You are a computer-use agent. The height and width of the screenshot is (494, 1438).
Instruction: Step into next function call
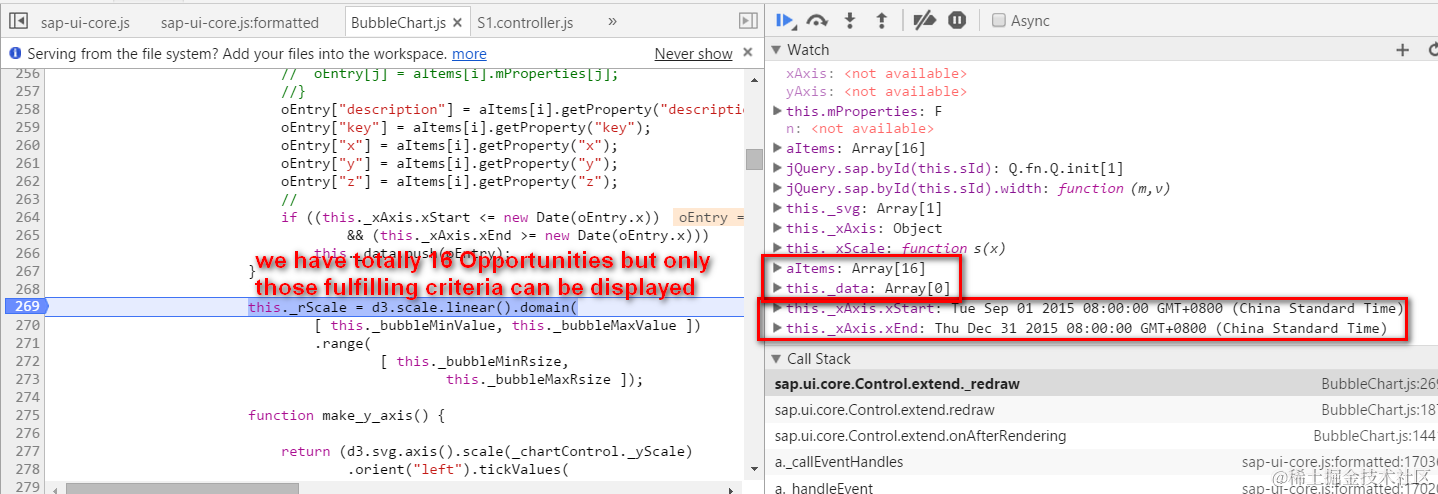[x=850, y=20]
